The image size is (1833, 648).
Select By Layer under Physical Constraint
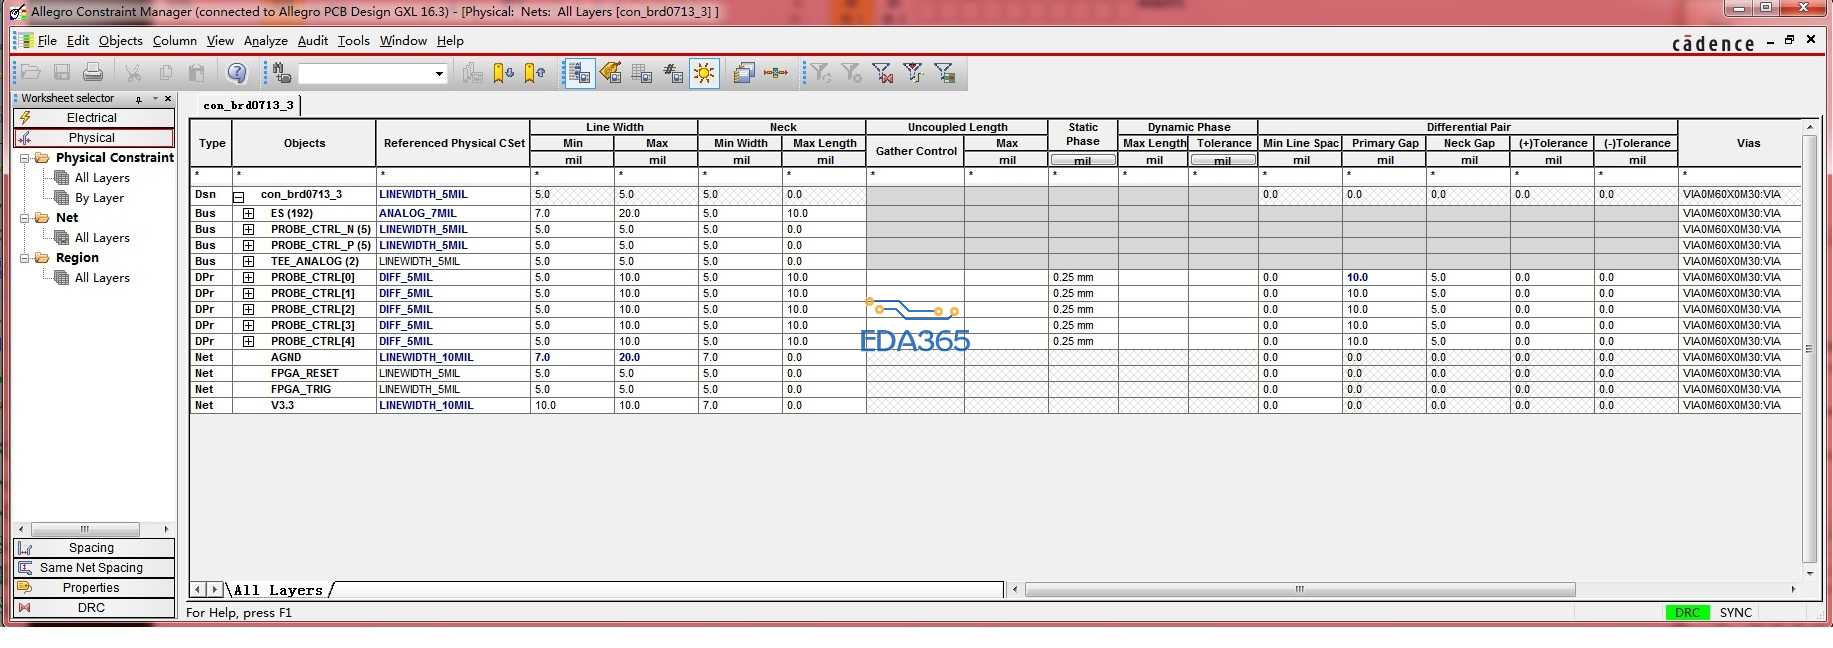point(99,198)
